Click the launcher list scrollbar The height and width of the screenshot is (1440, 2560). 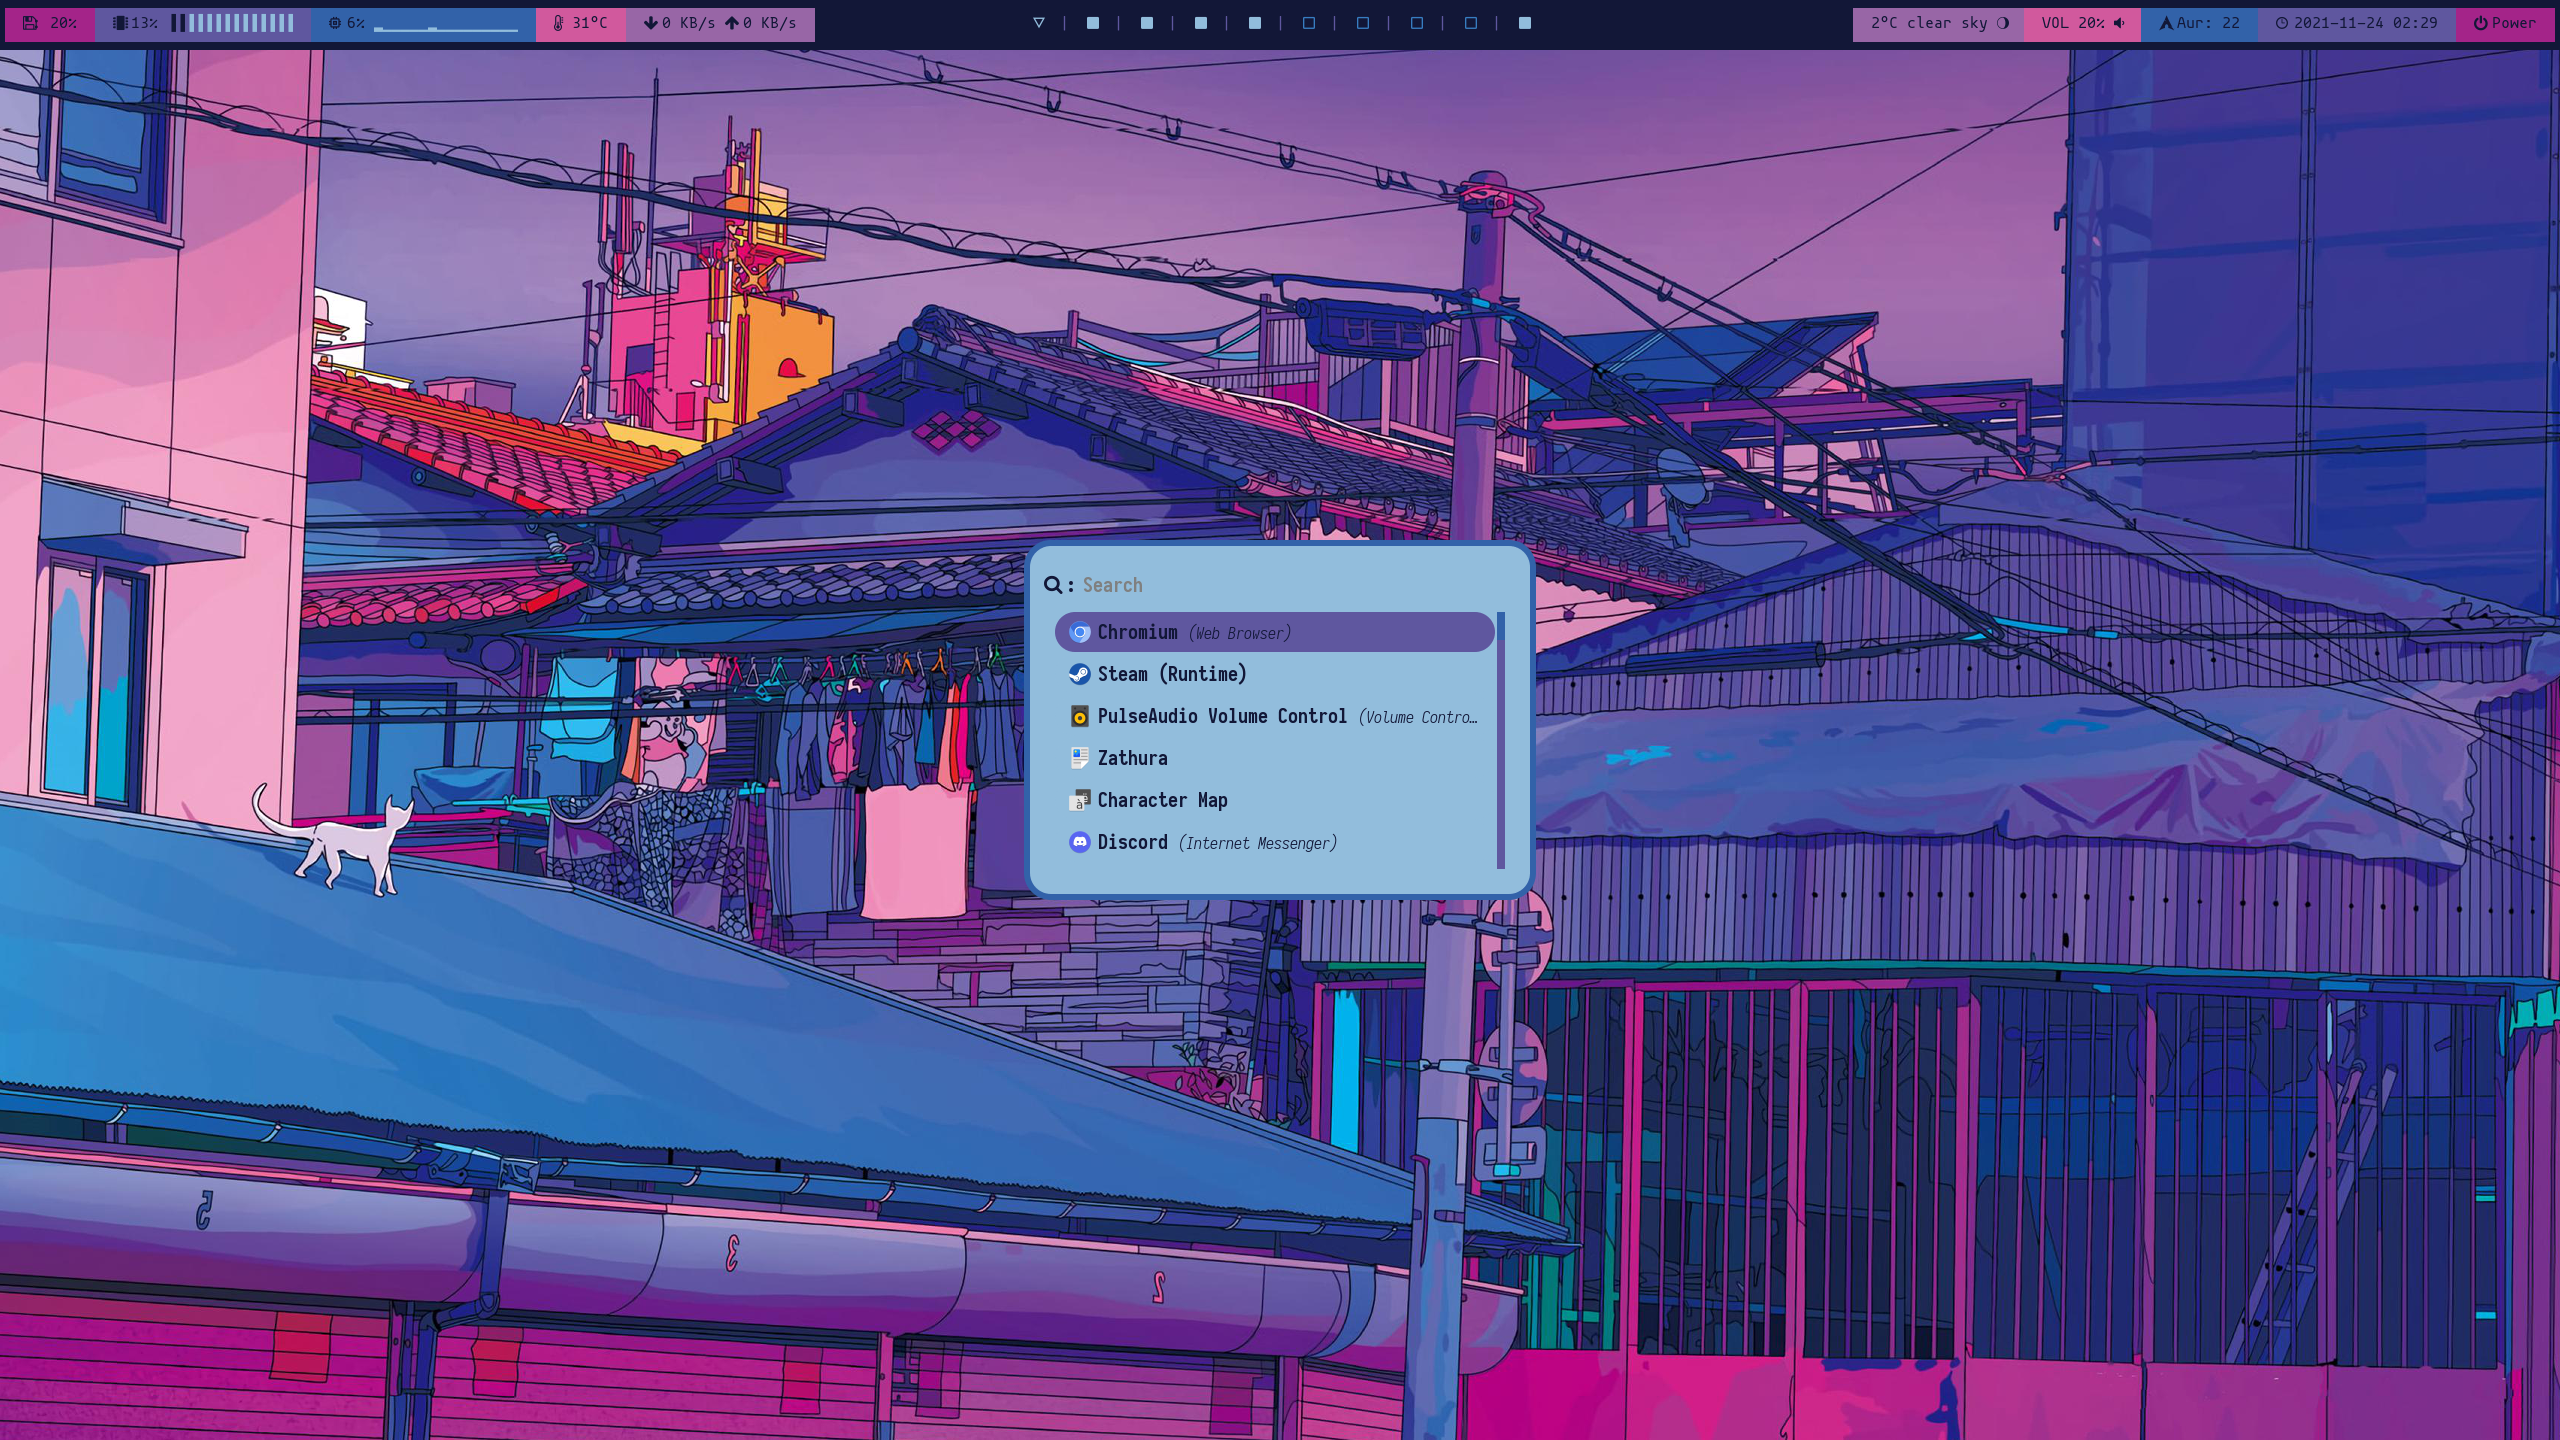click(x=1500, y=740)
